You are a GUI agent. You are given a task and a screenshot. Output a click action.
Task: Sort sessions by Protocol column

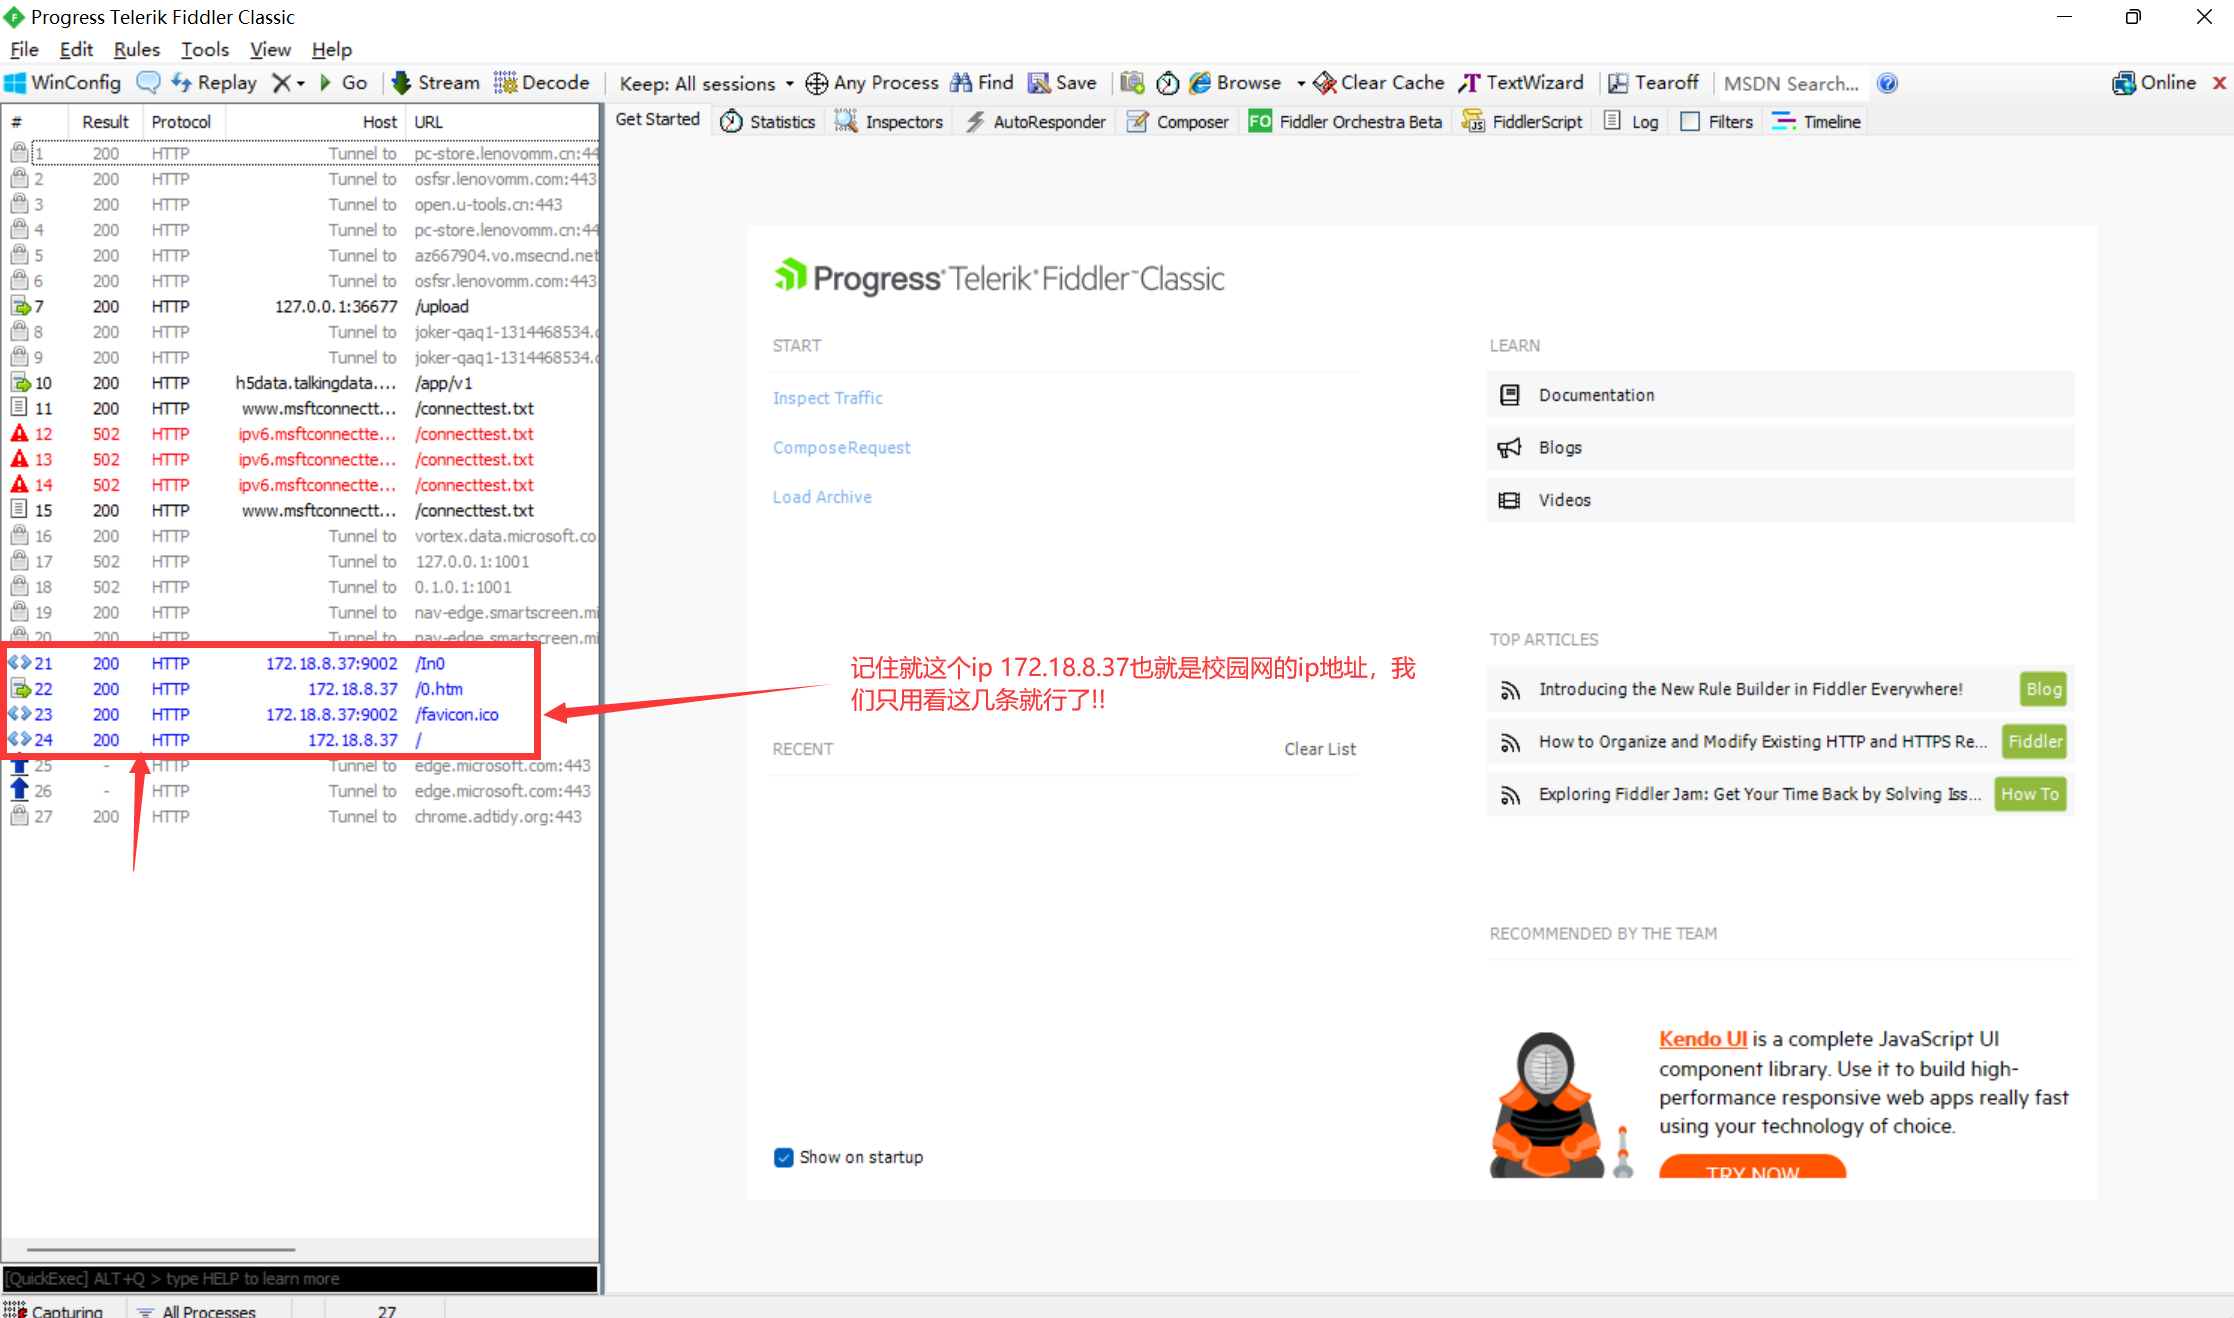[x=183, y=122]
